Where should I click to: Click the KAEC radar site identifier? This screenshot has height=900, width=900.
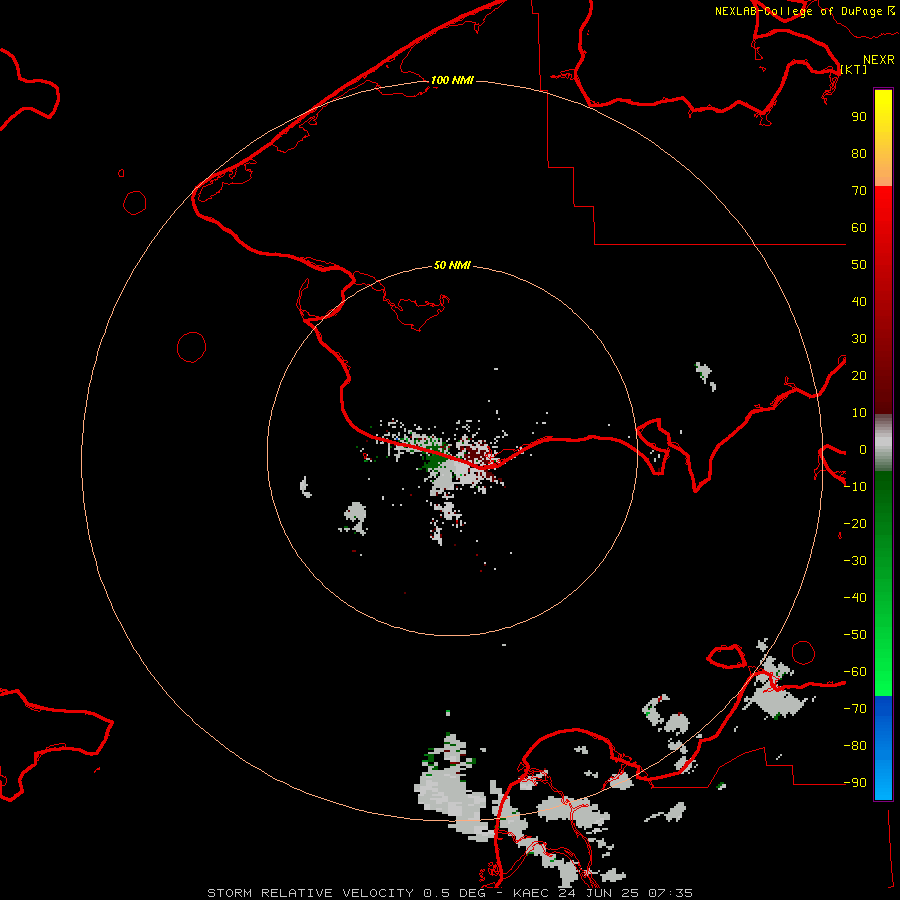(x=532, y=893)
